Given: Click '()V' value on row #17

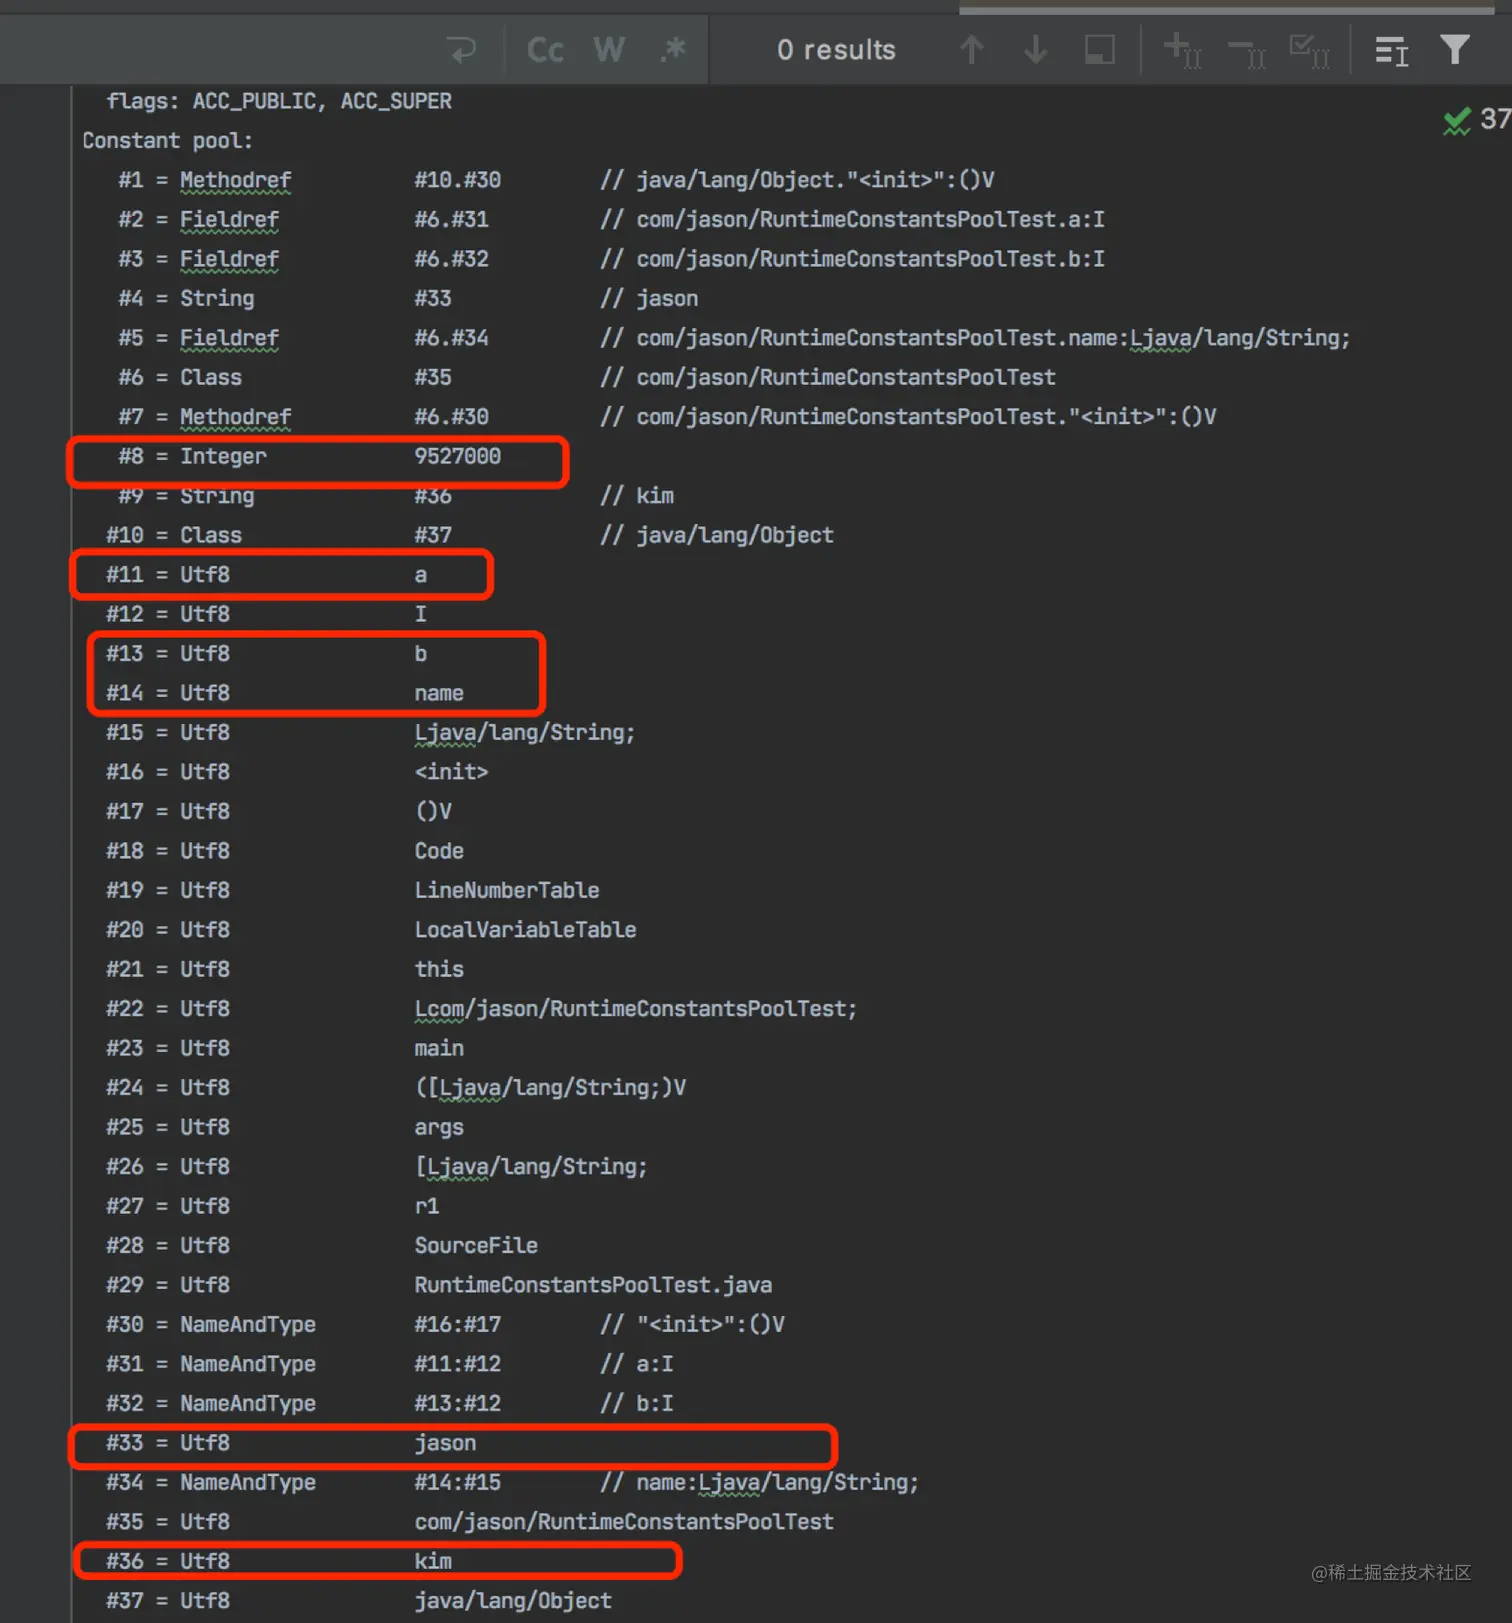Looking at the screenshot, I should [433, 811].
